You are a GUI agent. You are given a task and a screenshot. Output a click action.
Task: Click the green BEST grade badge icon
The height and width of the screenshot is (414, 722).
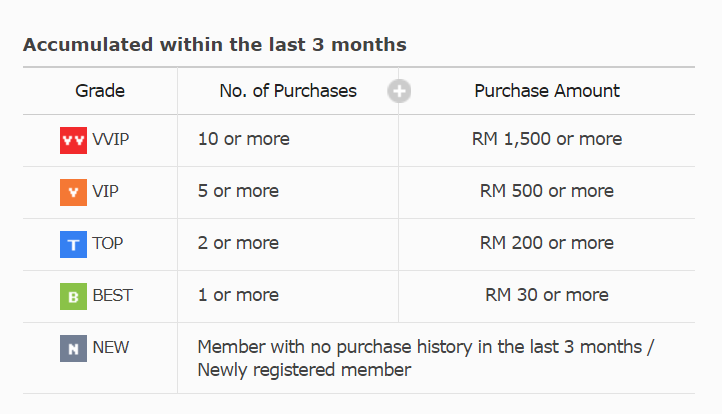point(73,297)
